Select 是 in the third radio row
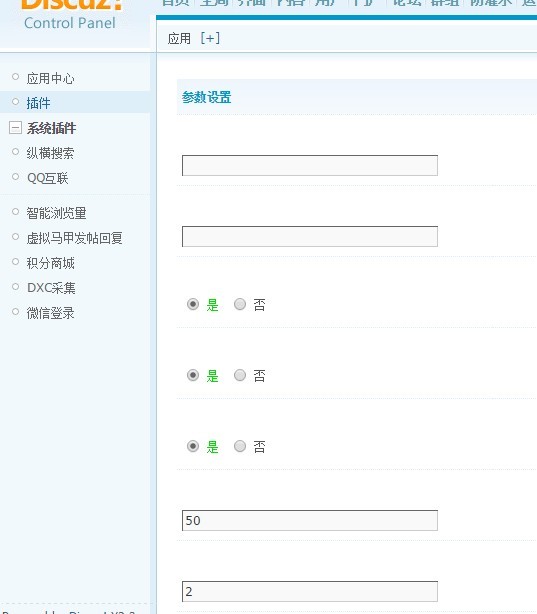The height and width of the screenshot is (614, 537). click(x=193, y=446)
